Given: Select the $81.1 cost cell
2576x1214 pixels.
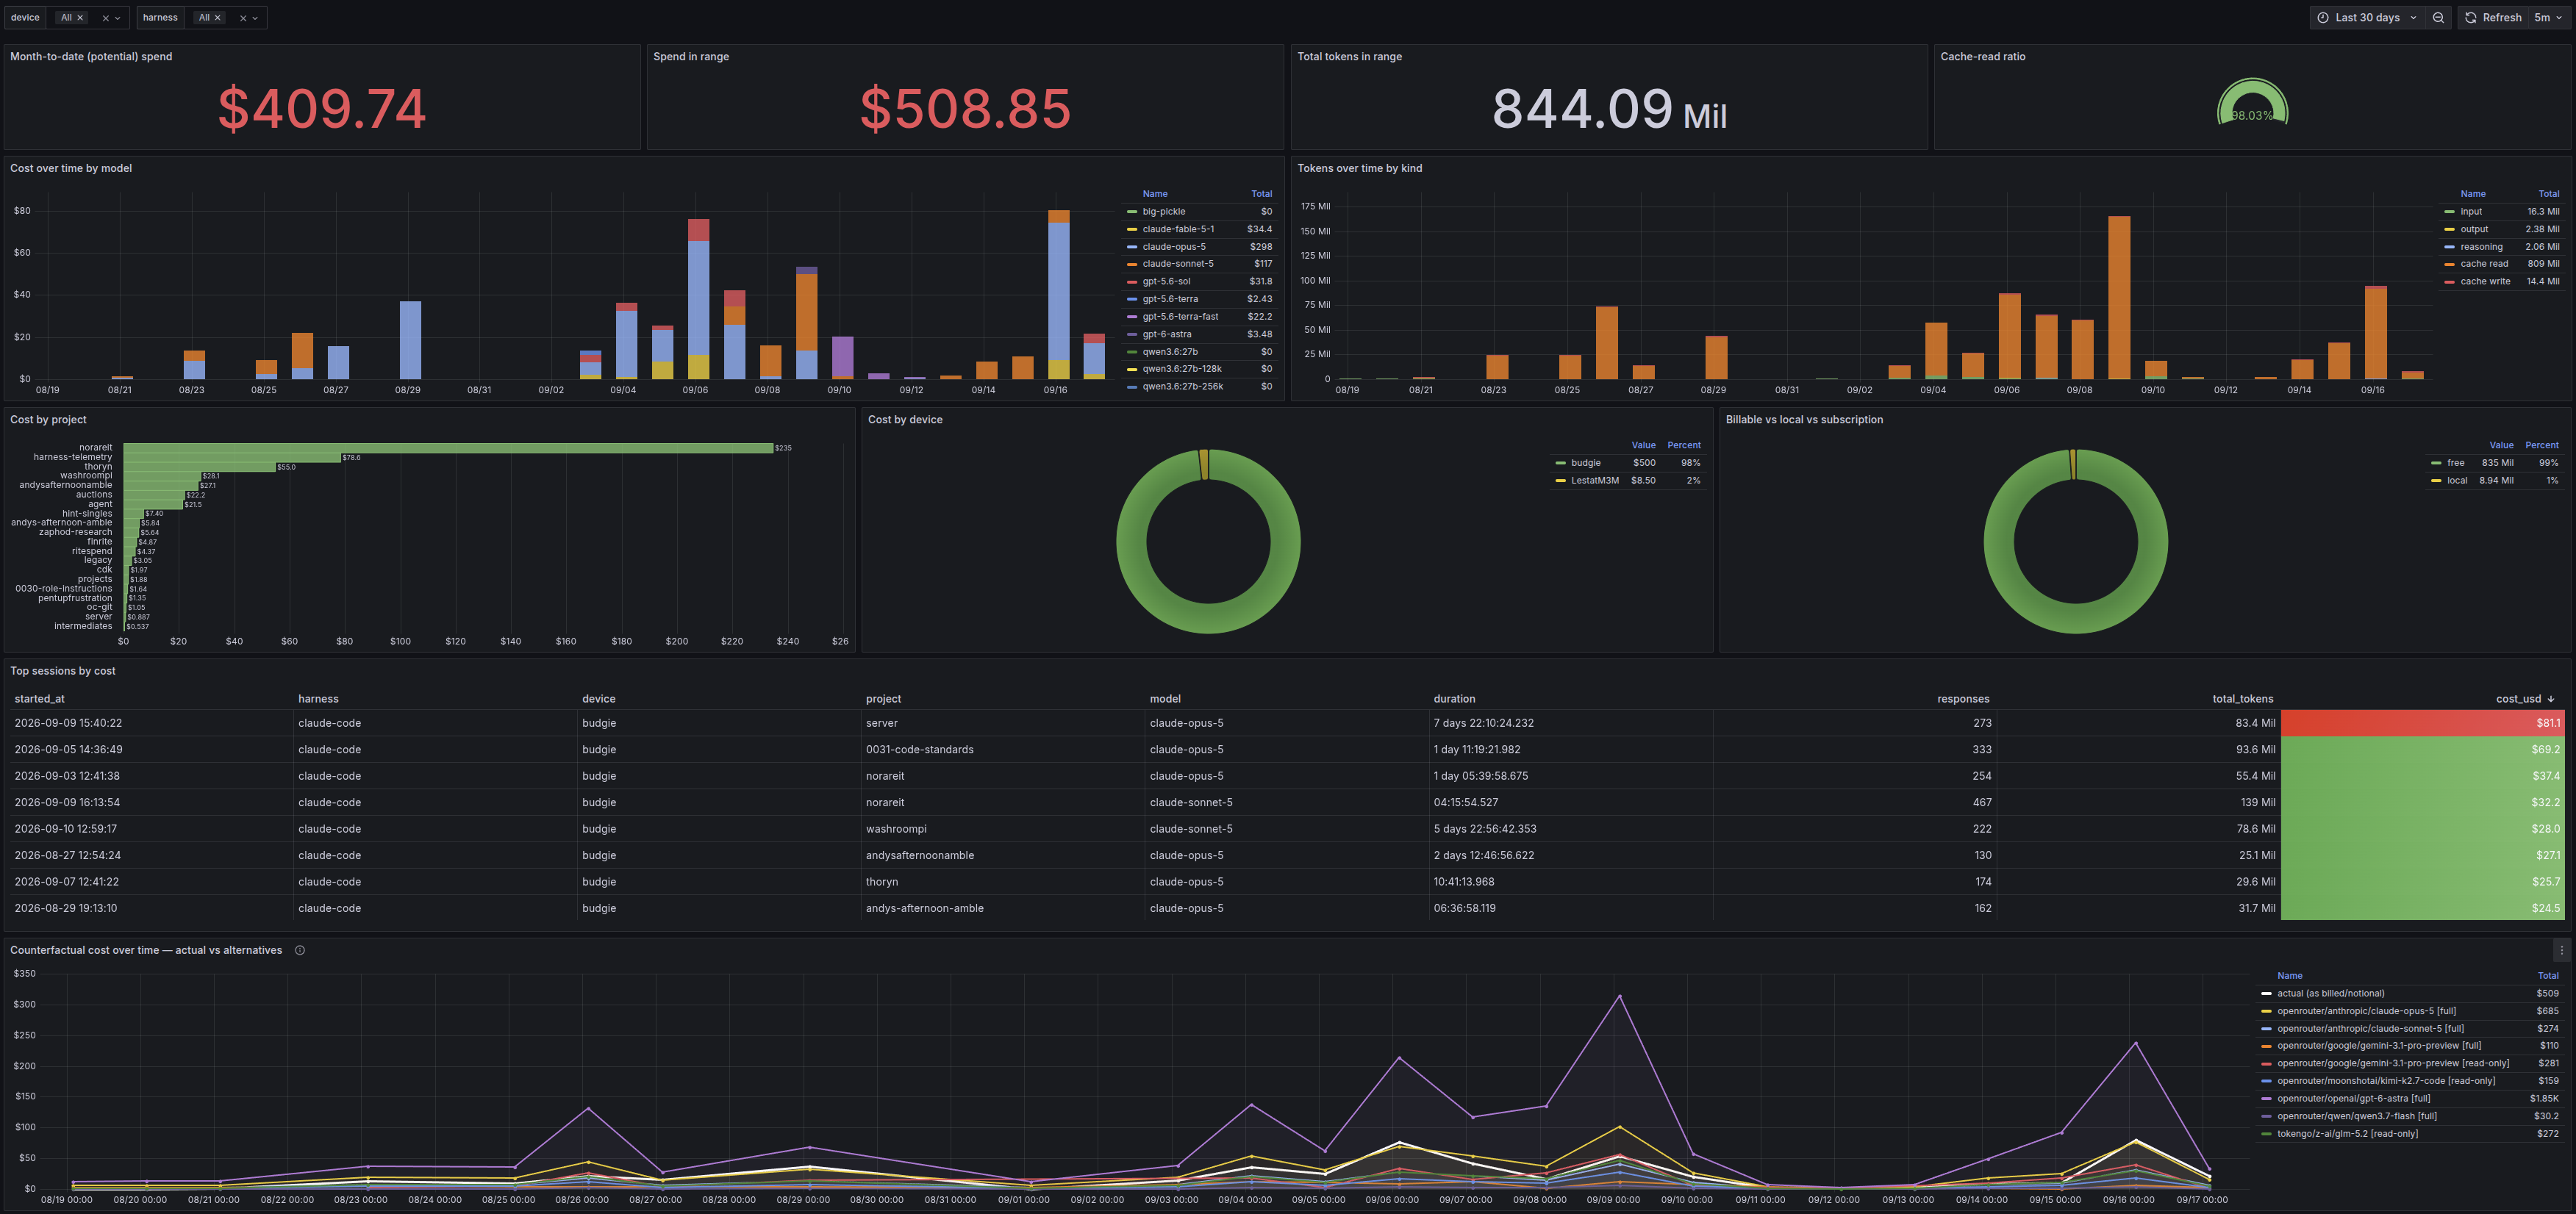Looking at the screenshot, I should [2423, 723].
